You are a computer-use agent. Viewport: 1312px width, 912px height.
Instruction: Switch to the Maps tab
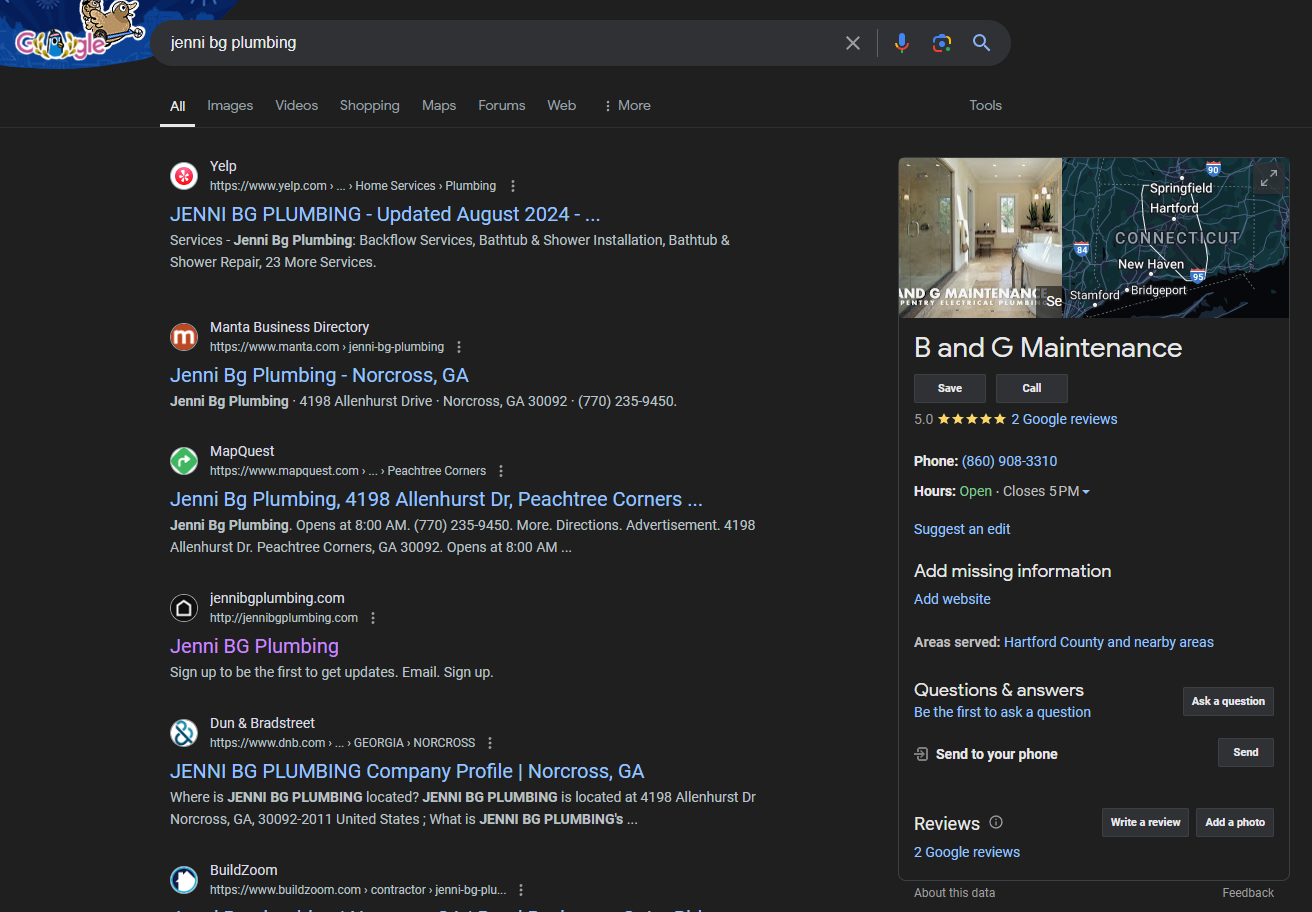439,105
